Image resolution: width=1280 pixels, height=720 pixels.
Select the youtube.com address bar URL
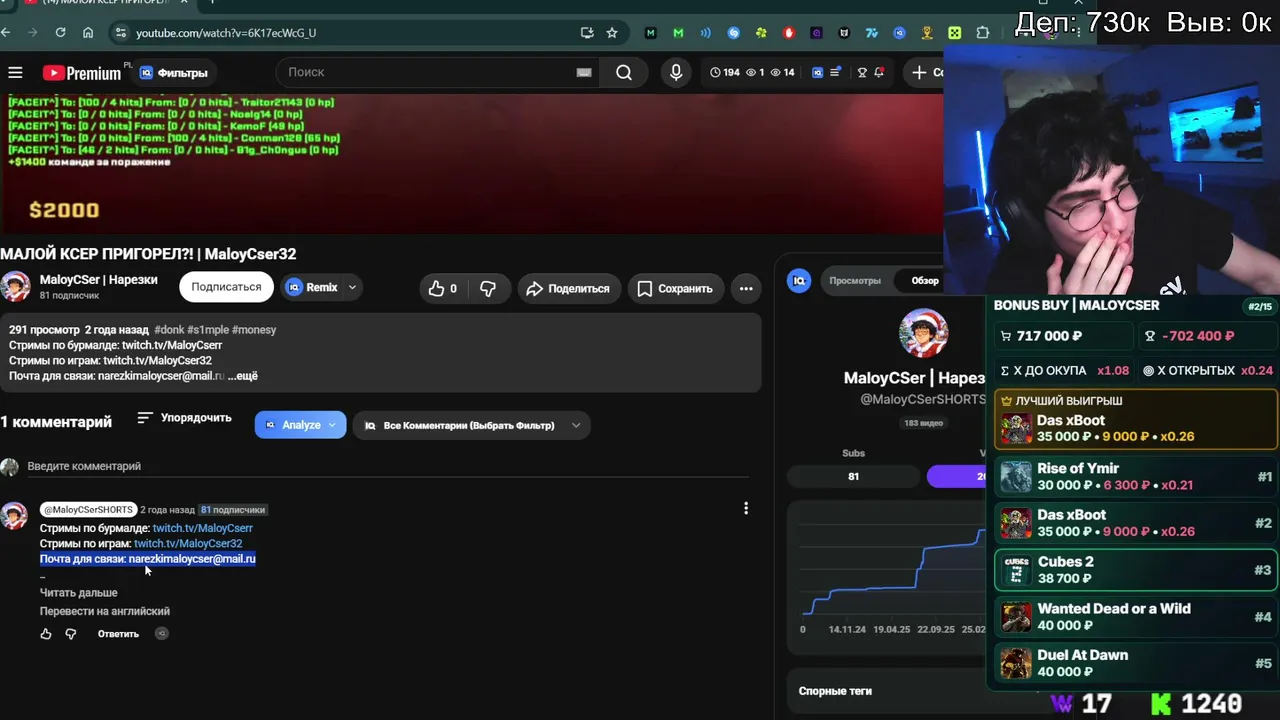tap(226, 33)
